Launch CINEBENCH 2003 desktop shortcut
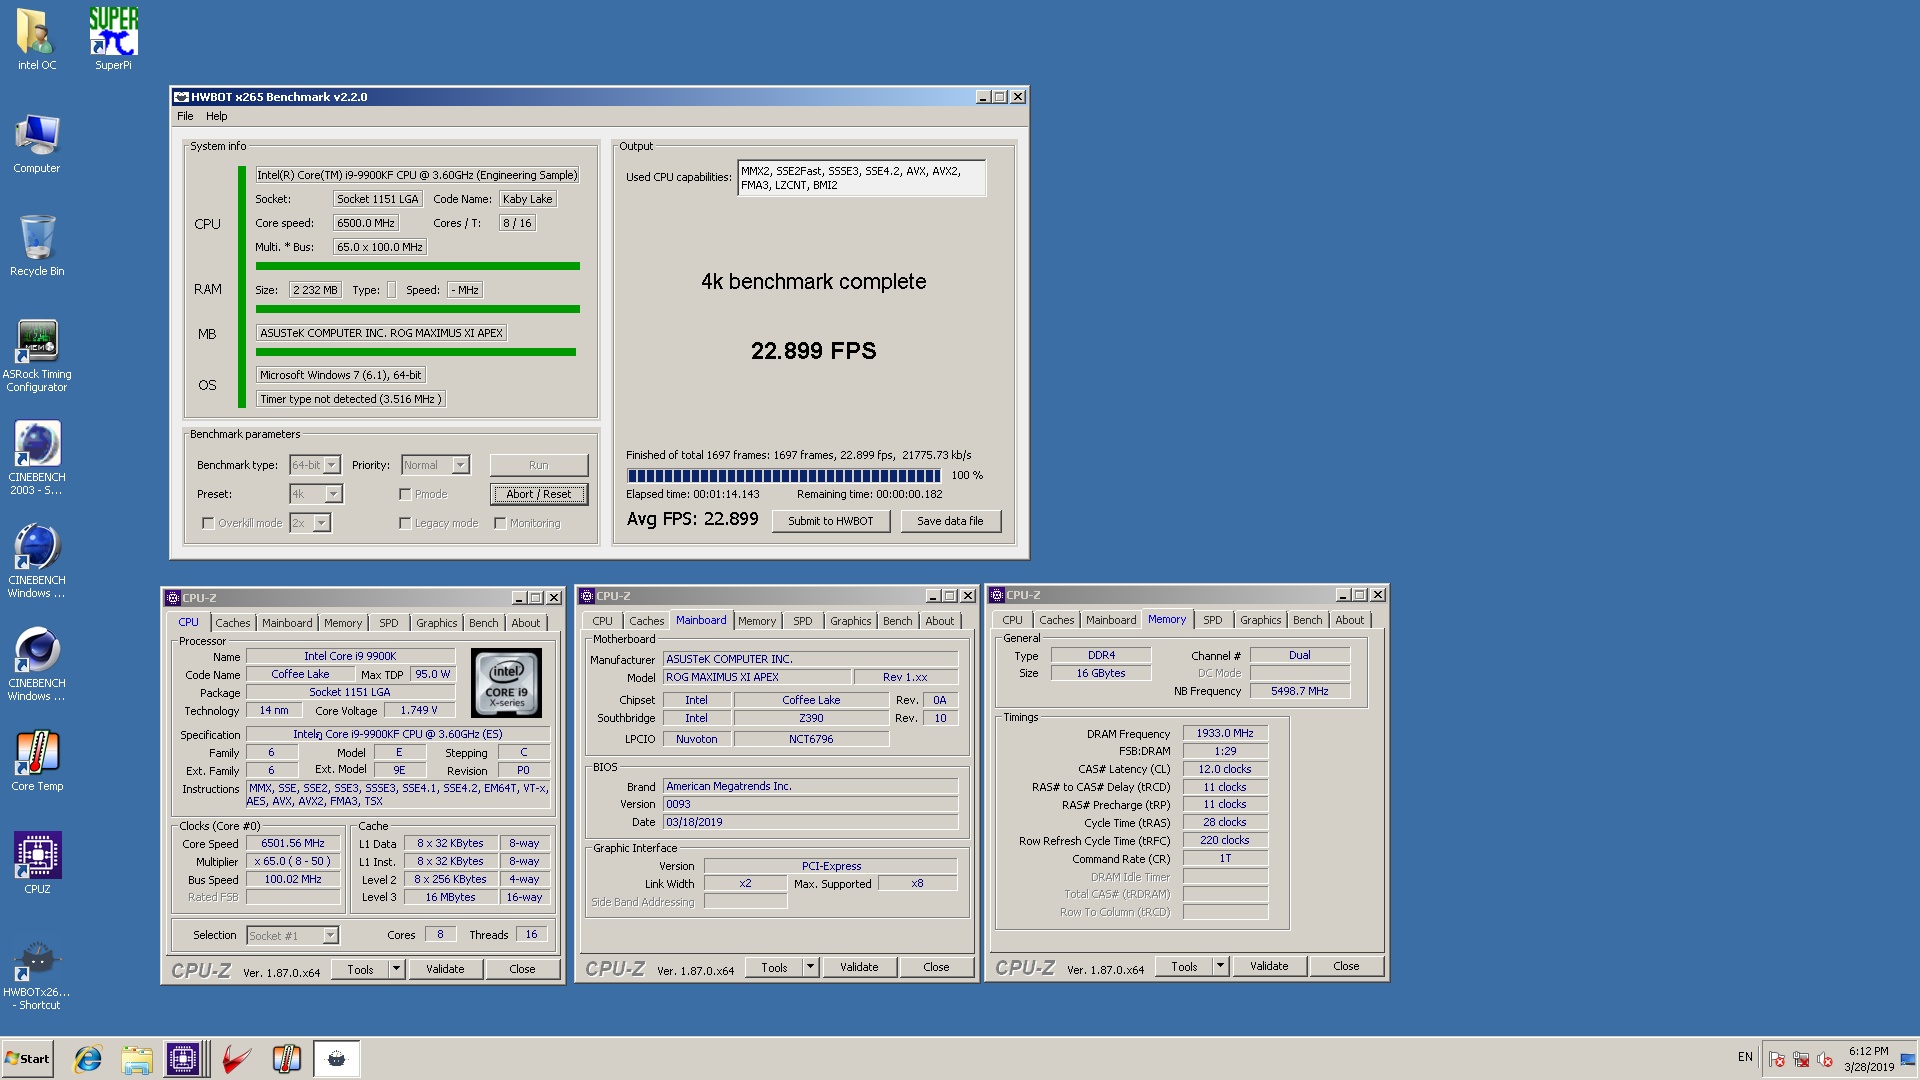 pos(37,458)
